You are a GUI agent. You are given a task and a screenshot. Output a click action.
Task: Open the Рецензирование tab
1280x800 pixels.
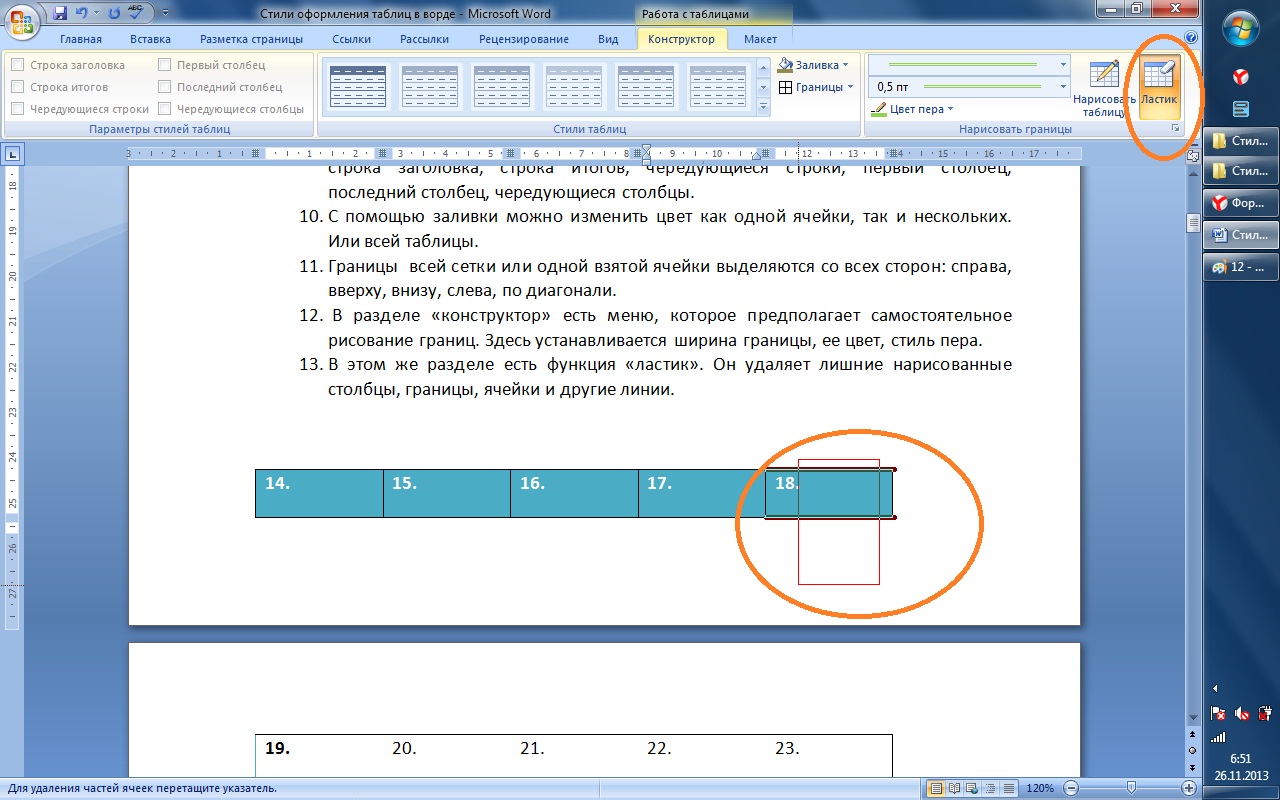point(523,39)
